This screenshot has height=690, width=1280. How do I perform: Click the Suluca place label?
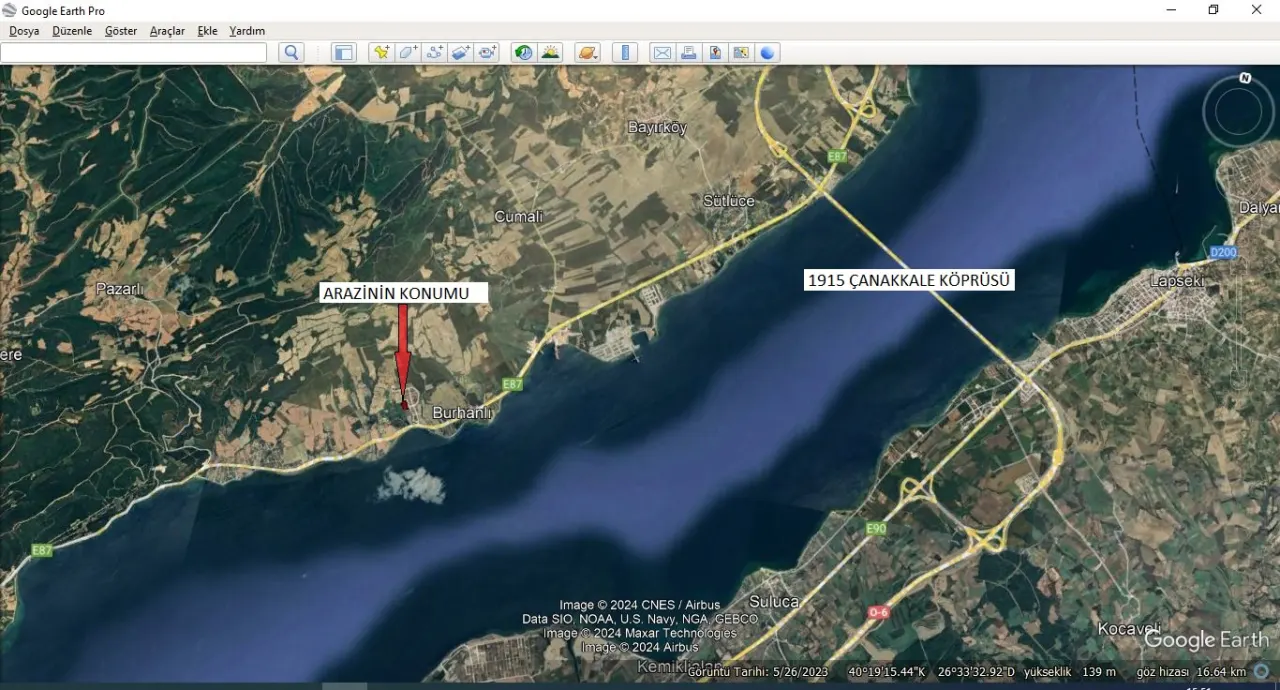tap(774, 601)
